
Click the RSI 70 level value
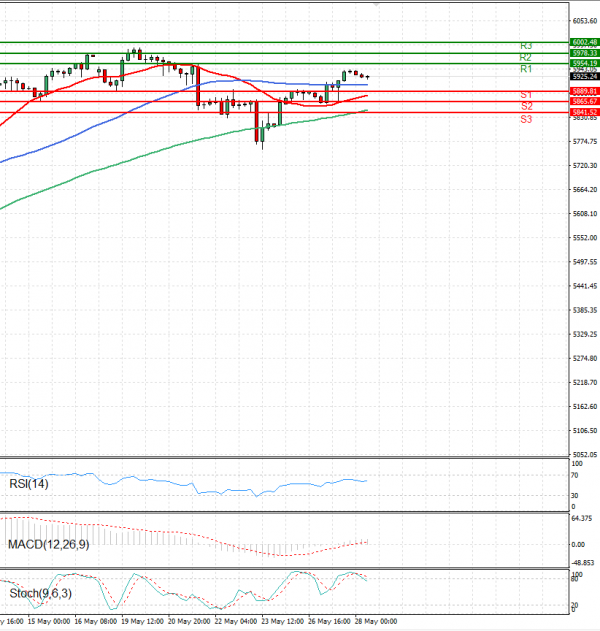tap(575, 476)
